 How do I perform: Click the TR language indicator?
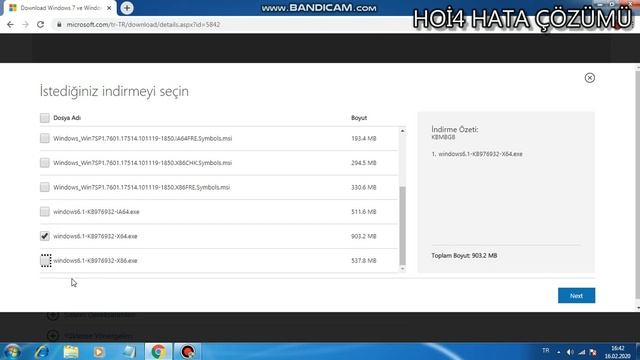click(546, 351)
